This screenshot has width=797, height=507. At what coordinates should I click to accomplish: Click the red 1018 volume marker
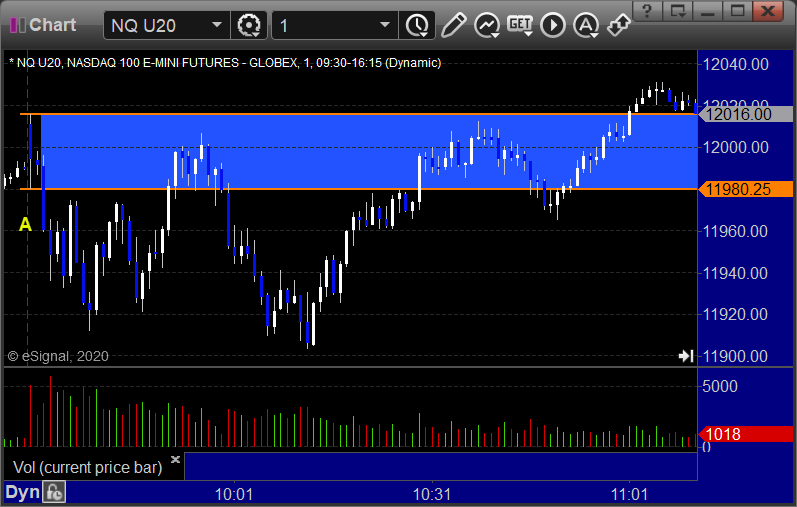point(746,434)
